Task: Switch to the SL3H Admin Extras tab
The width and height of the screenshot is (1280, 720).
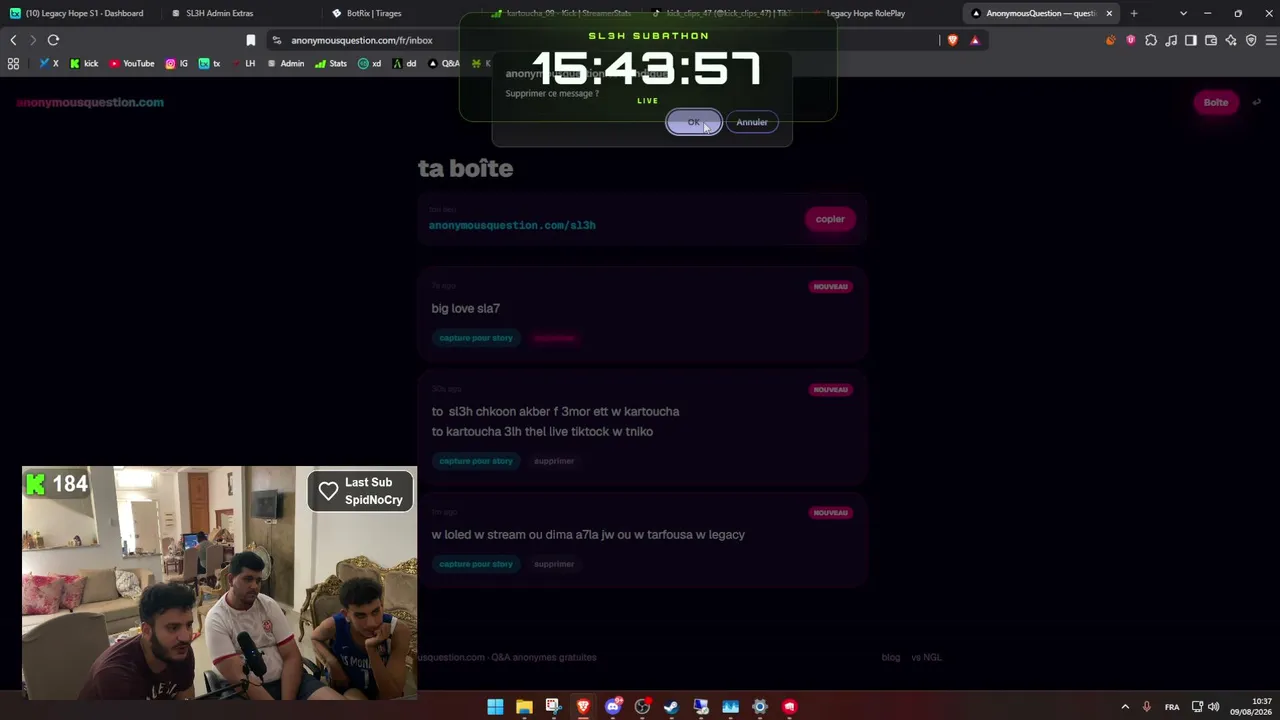Action: coord(240,13)
